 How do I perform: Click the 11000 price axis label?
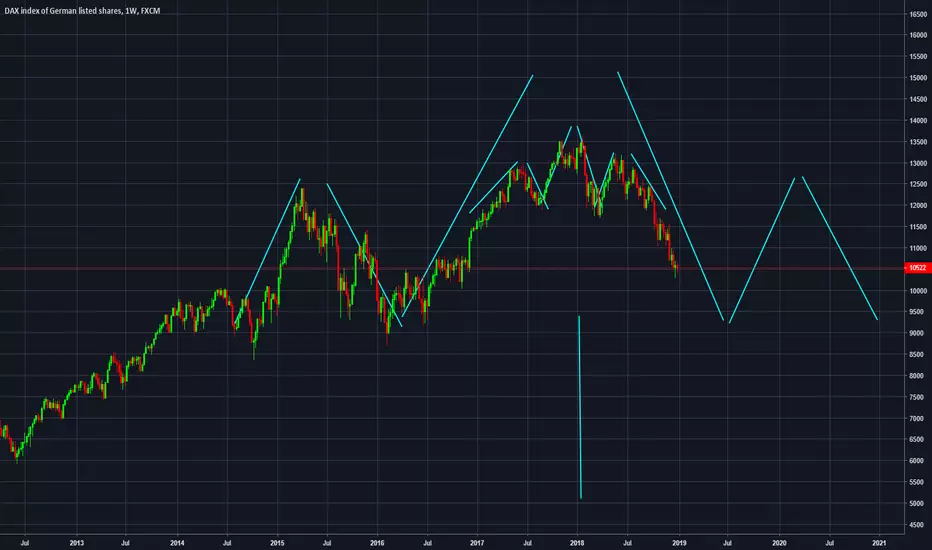click(x=918, y=249)
